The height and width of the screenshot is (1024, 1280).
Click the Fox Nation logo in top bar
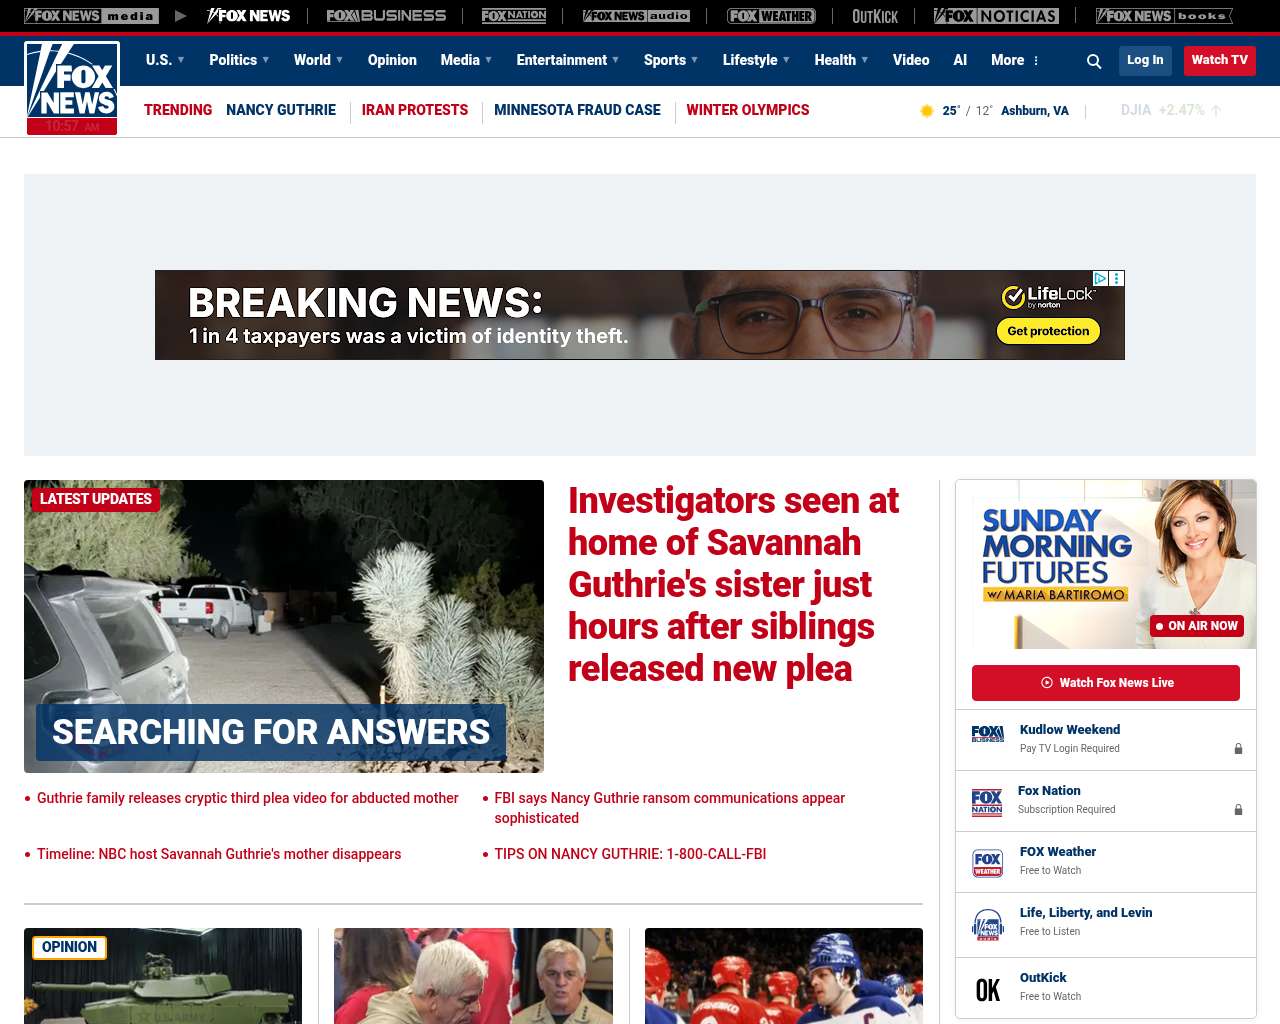click(x=514, y=16)
